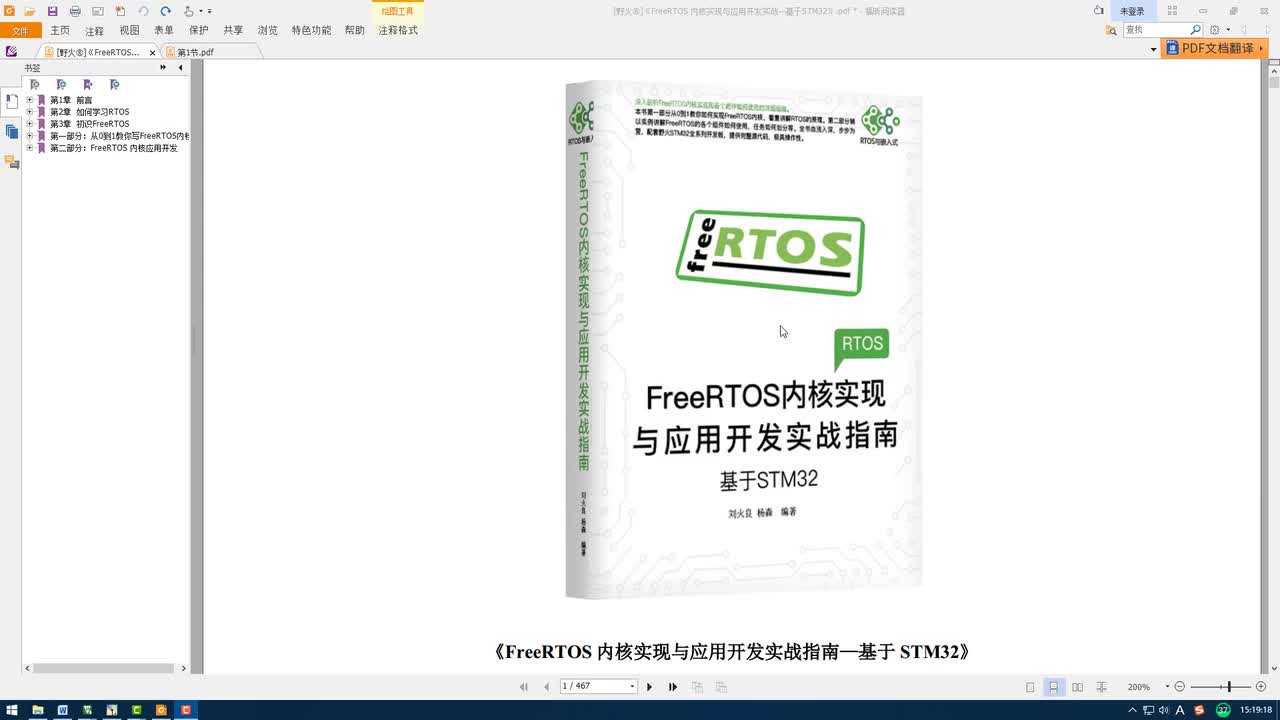Screen dimensions: 1280x720
Task: Open the bookmarks side panel icon
Action: [11, 102]
